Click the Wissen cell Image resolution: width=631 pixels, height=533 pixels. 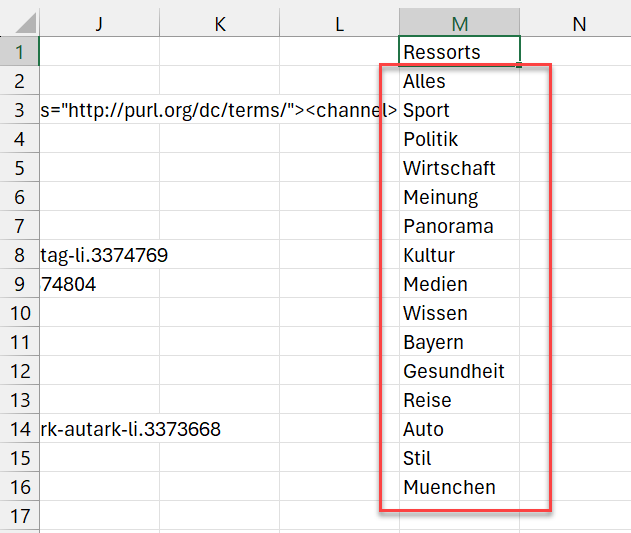point(459,313)
